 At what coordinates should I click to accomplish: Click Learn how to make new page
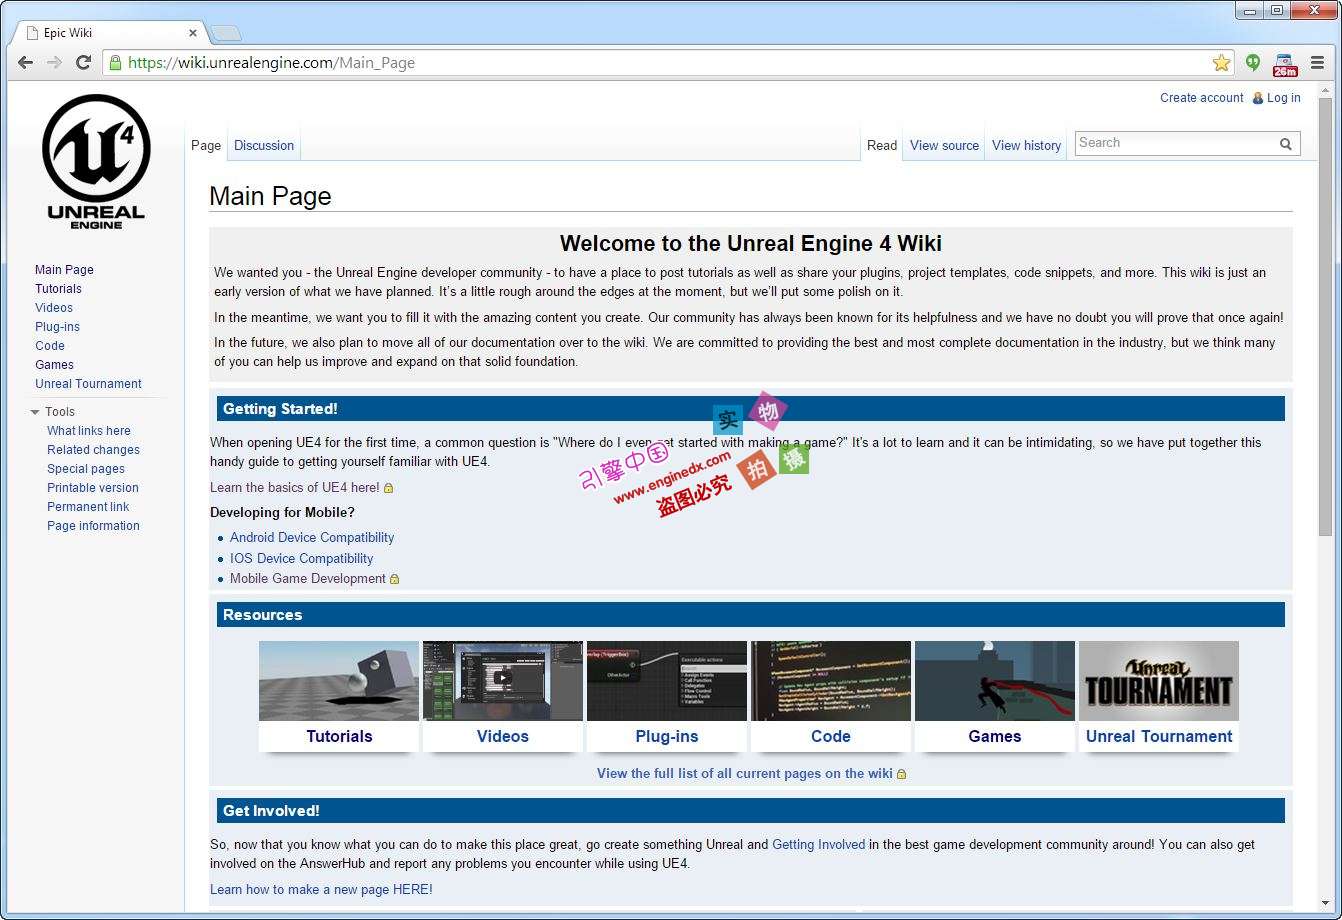(x=321, y=890)
